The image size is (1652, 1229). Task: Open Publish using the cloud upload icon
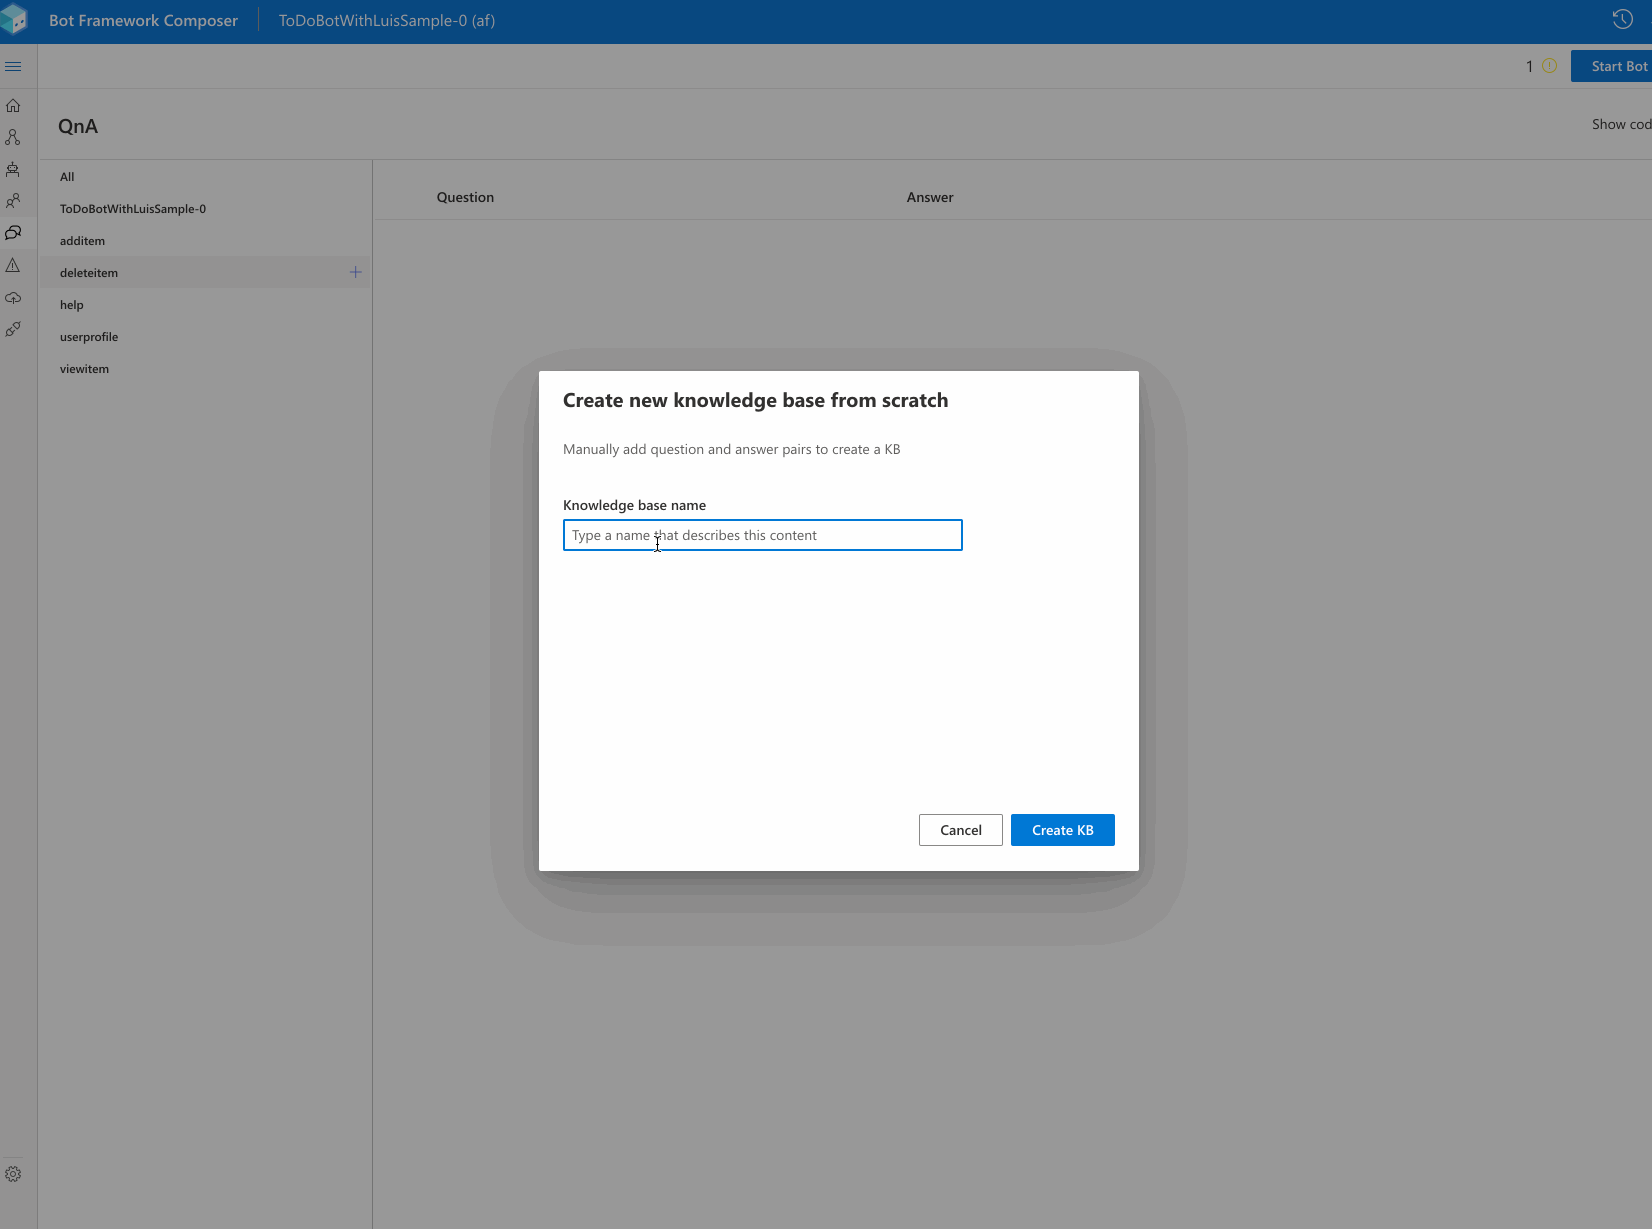(x=14, y=297)
